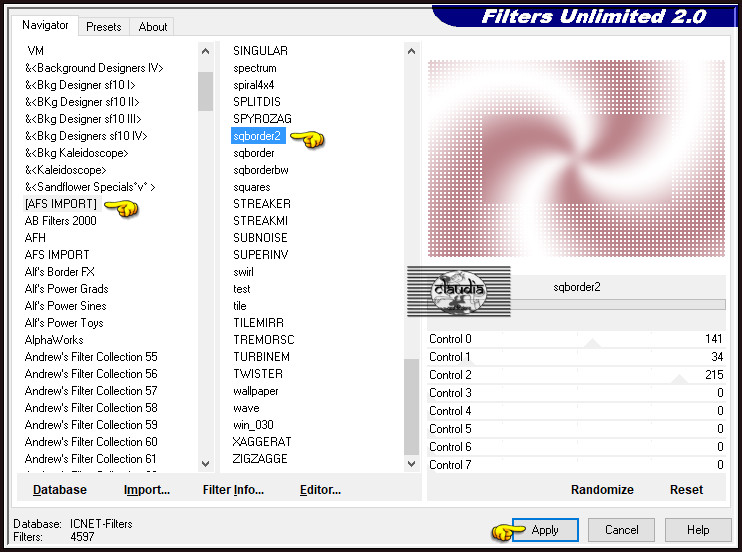Select the squares filter
The height and width of the screenshot is (552, 742).
coord(252,187)
